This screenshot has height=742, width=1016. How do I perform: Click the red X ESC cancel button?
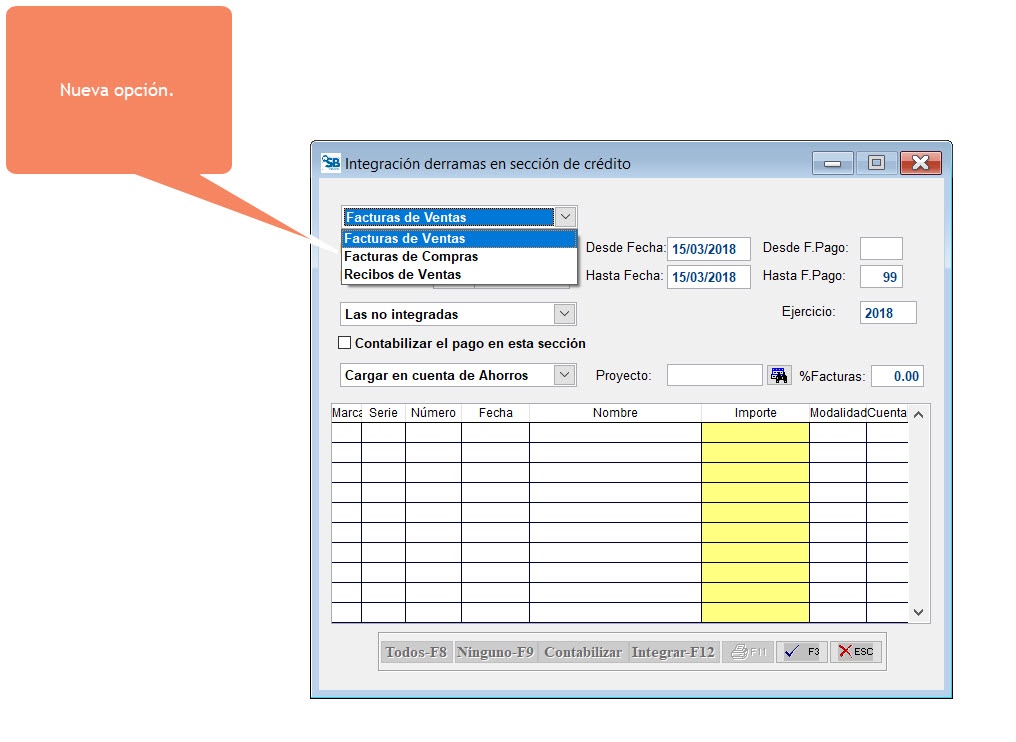point(856,652)
